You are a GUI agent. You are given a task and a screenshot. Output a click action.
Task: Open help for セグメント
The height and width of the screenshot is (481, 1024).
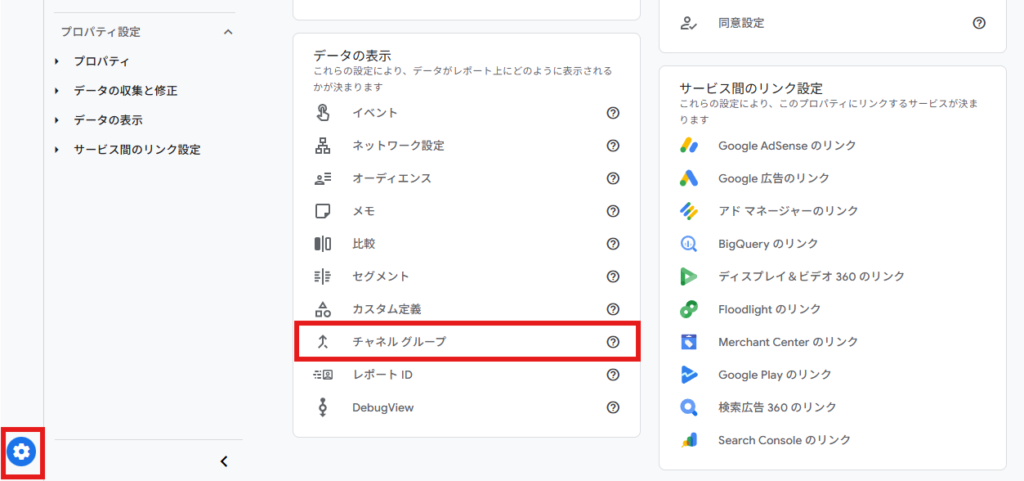click(613, 276)
